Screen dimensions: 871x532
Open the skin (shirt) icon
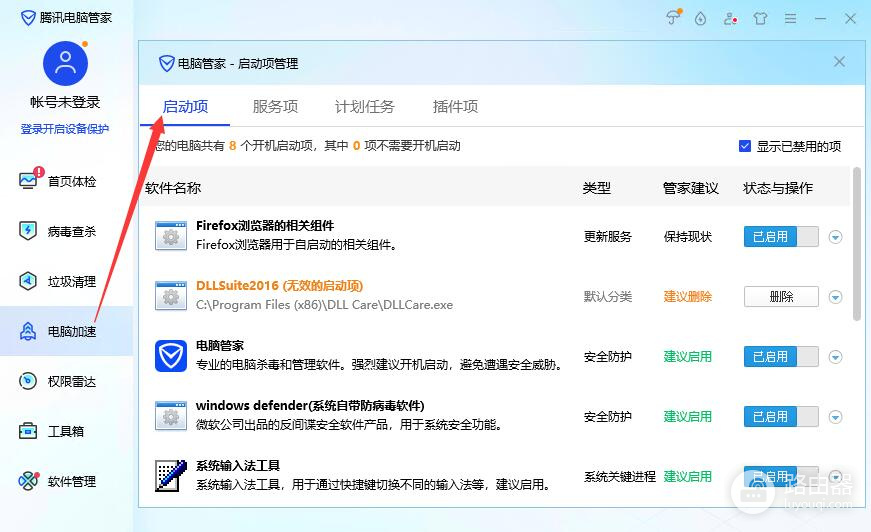point(760,19)
